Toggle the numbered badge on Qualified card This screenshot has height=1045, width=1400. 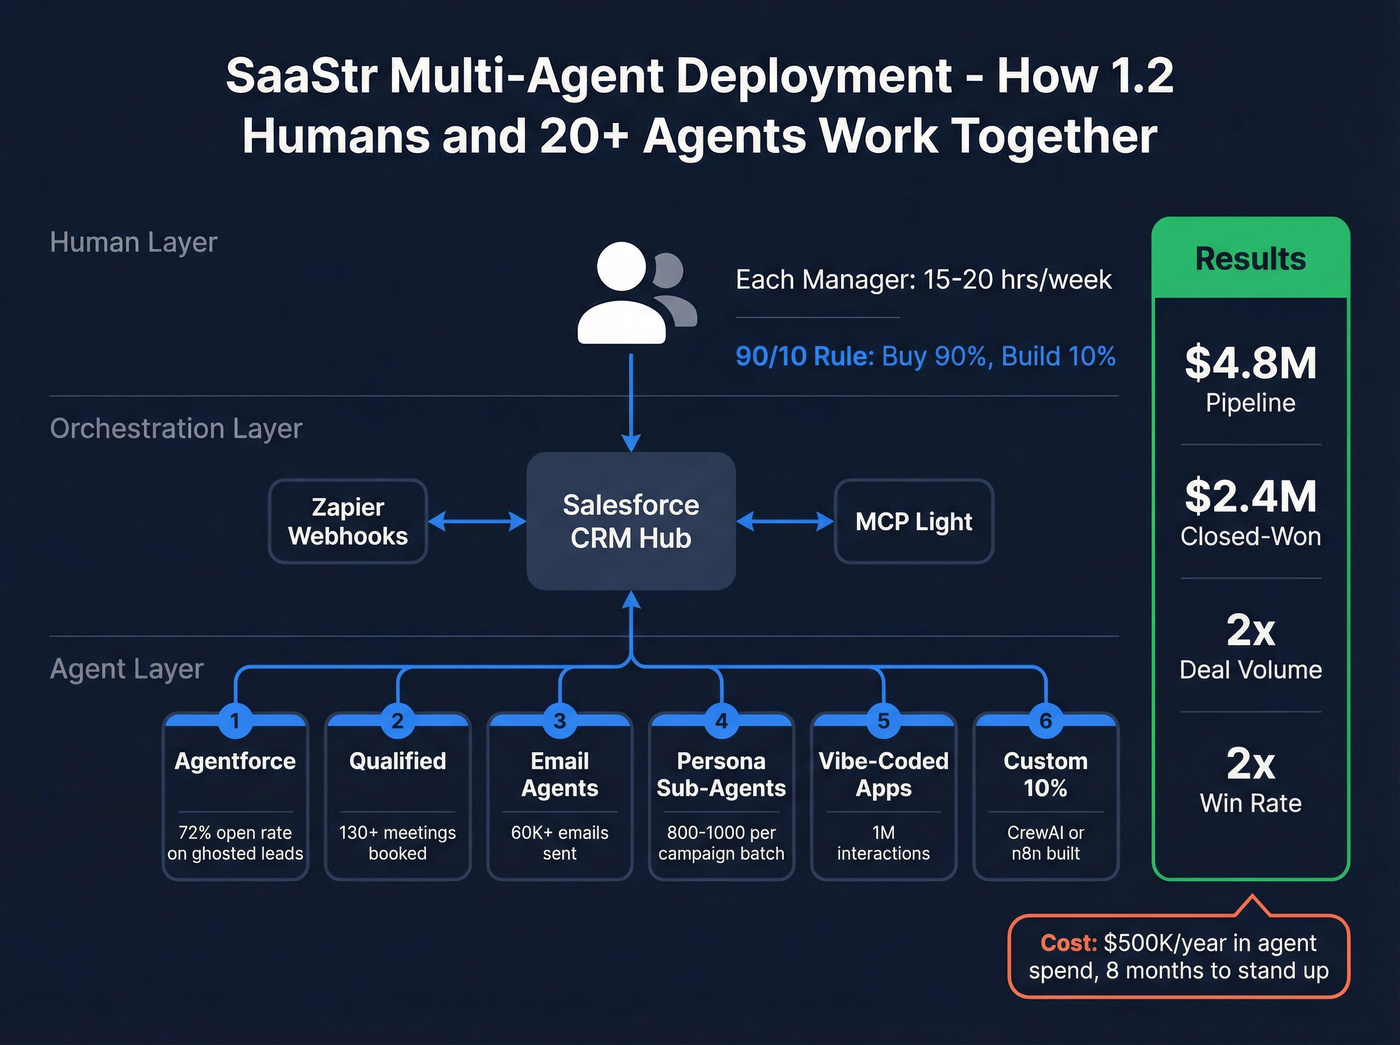pyautogui.click(x=397, y=722)
